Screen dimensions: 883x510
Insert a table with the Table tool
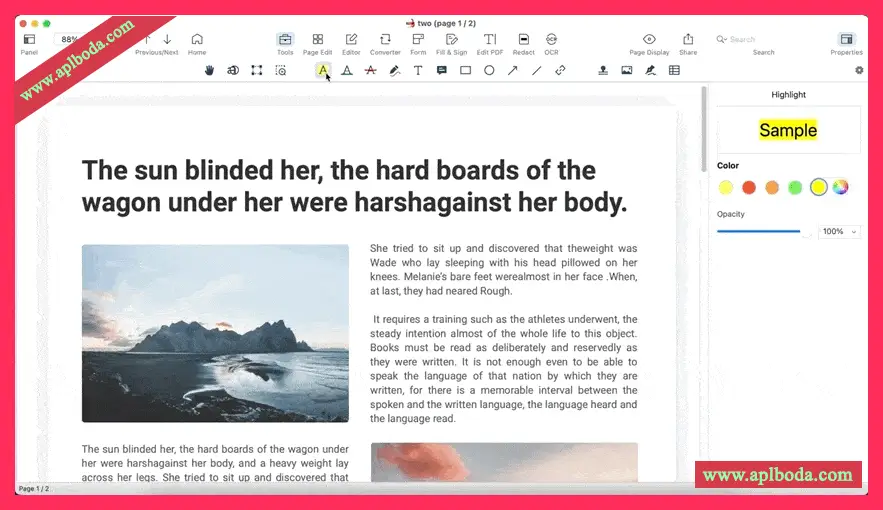(x=674, y=70)
